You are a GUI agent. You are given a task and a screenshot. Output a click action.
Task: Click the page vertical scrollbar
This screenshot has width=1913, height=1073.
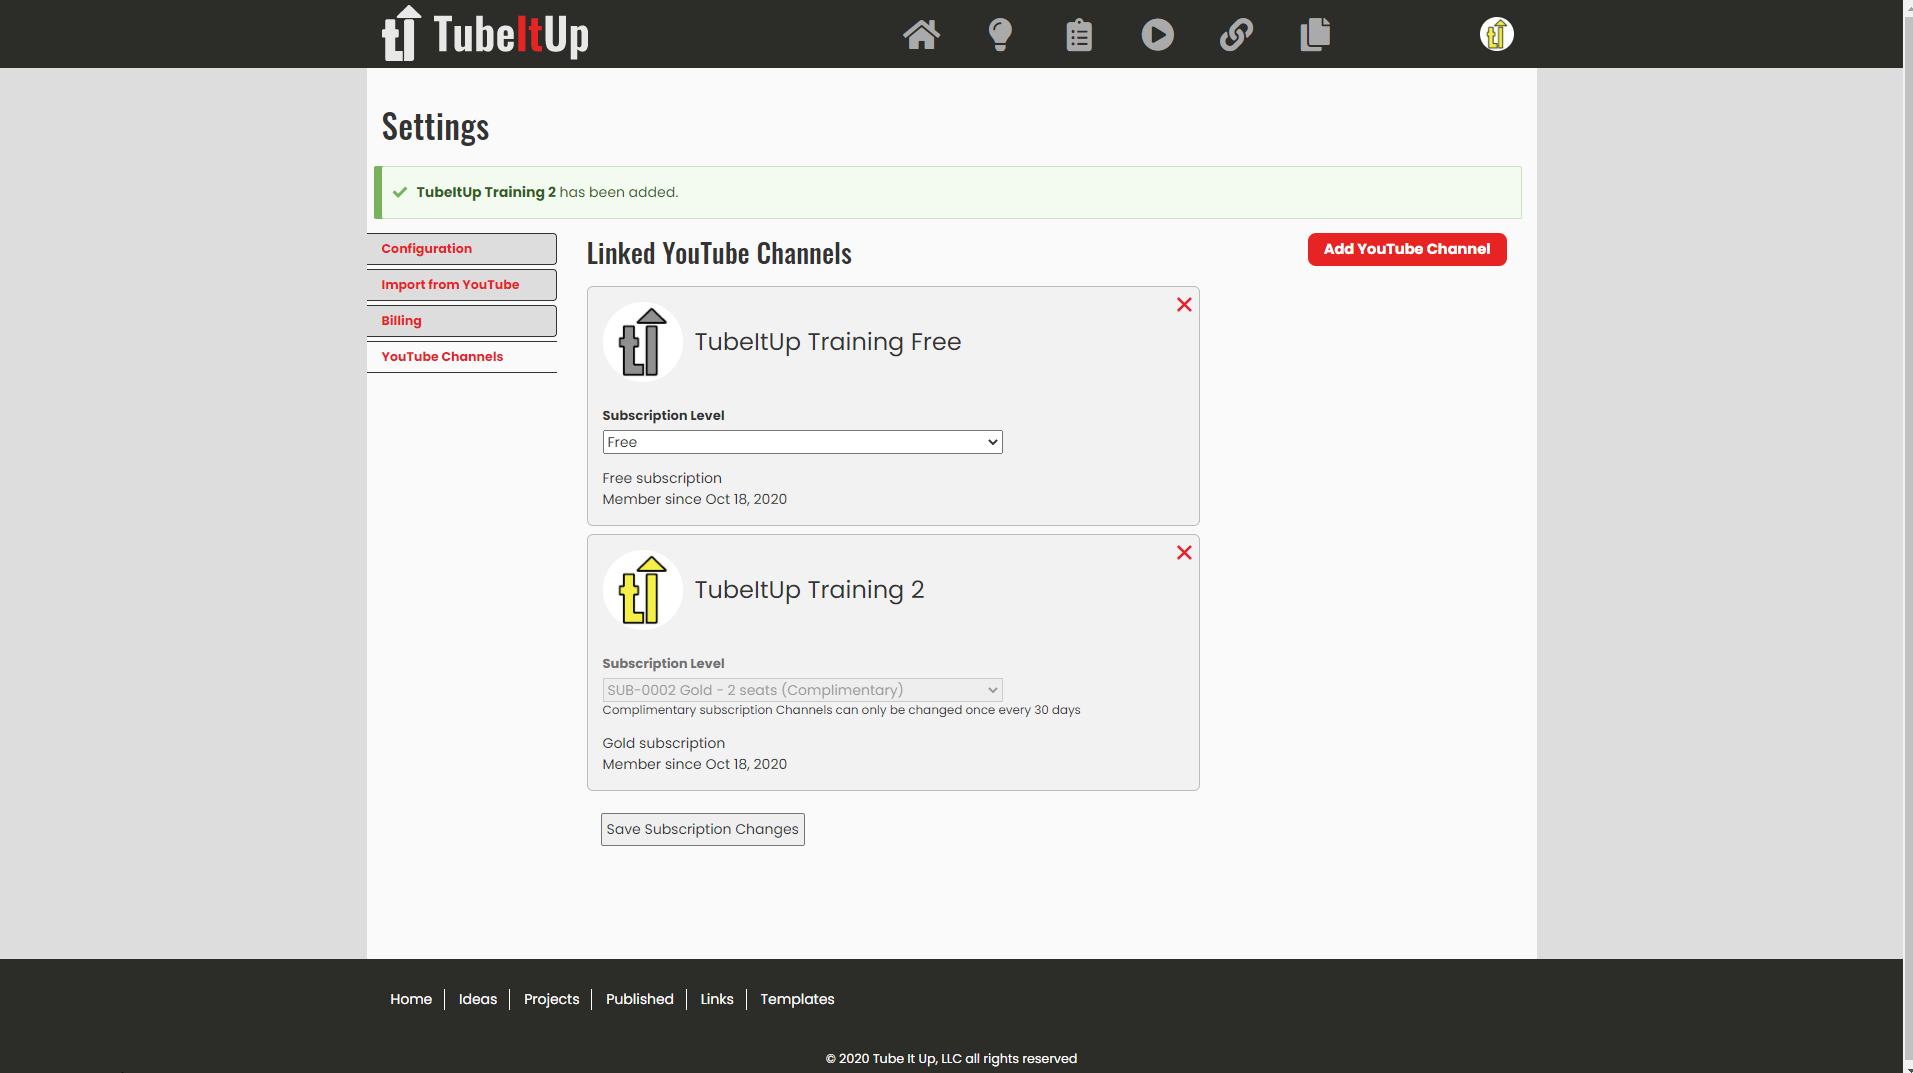[x=1908, y=536]
